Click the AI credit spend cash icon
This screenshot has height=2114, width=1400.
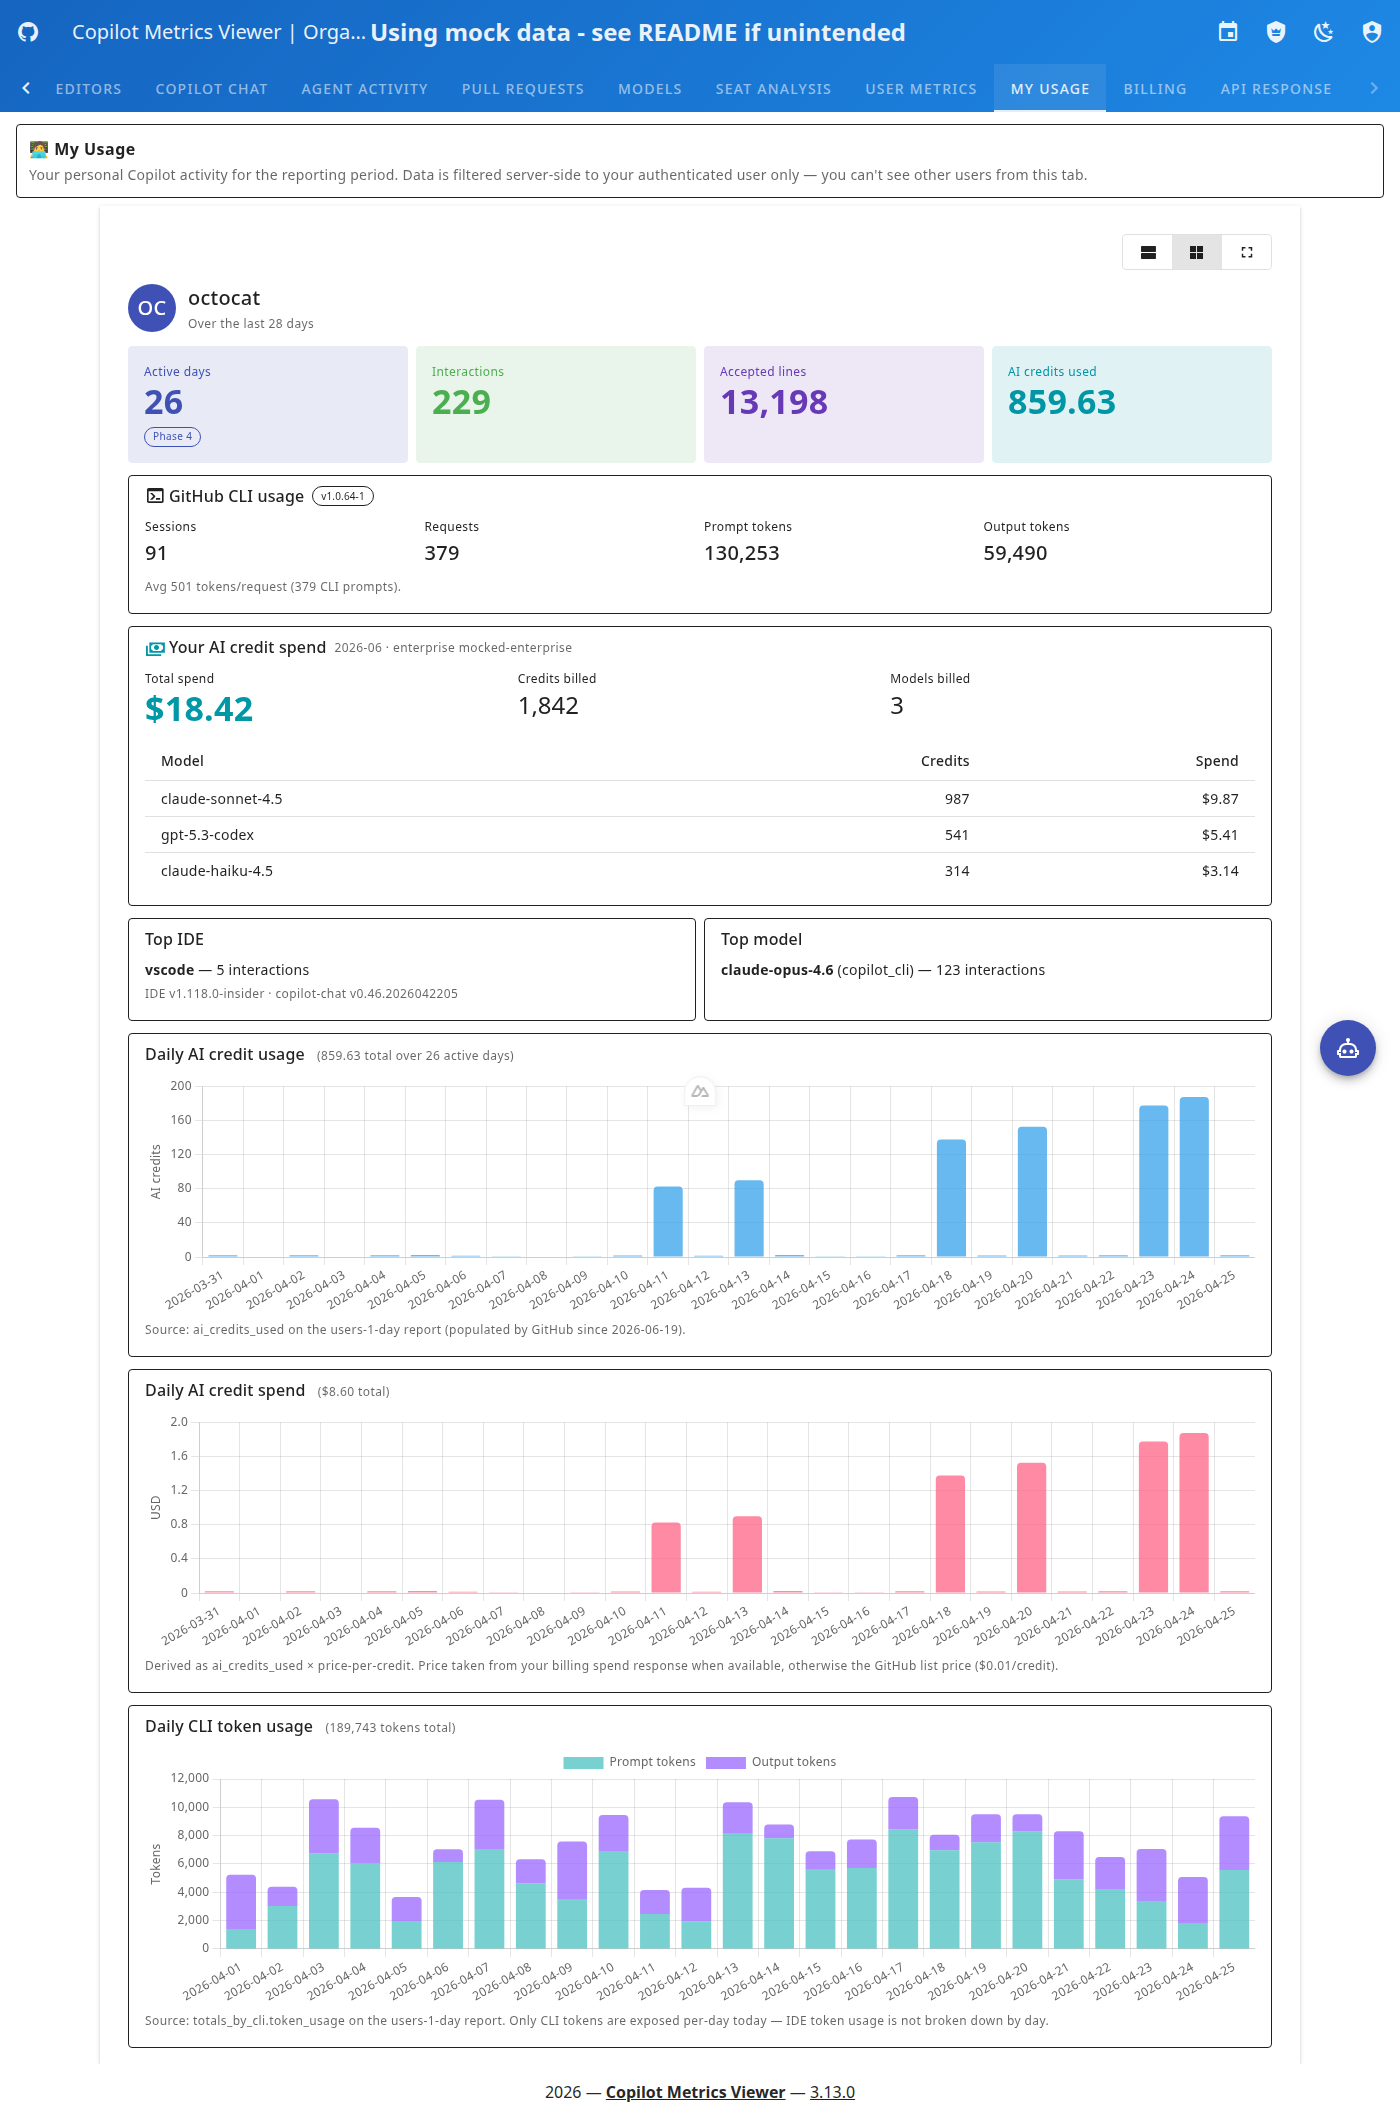[155, 648]
